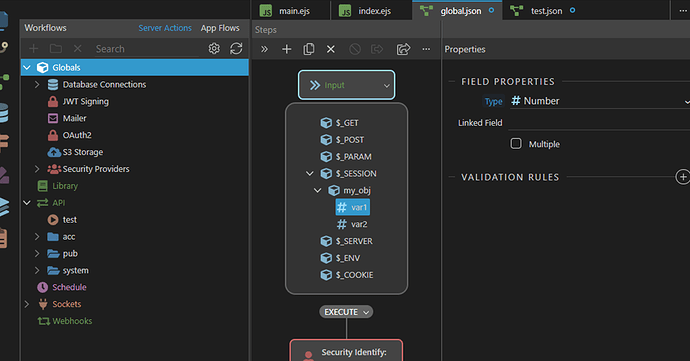690x361 pixels.
Task: Delete the selected step with the X icon
Action: click(331, 49)
